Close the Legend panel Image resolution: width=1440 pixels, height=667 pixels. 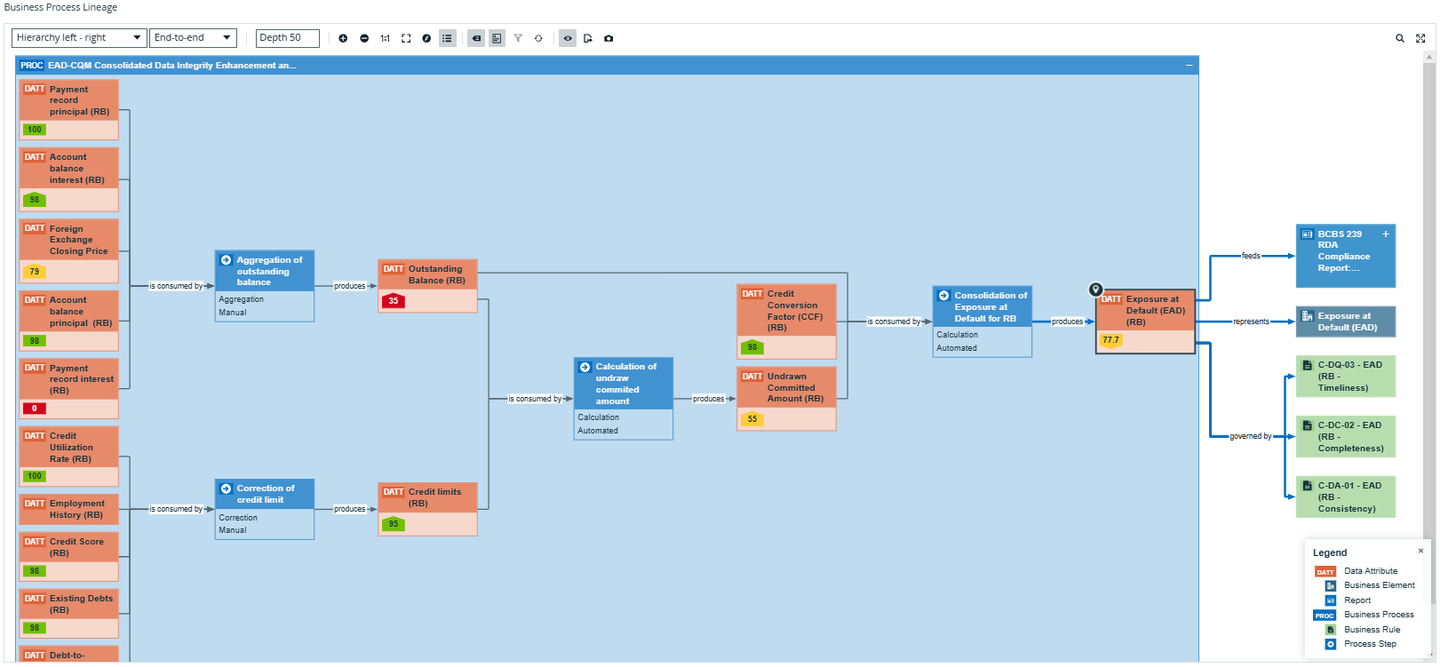tap(1421, 551)
